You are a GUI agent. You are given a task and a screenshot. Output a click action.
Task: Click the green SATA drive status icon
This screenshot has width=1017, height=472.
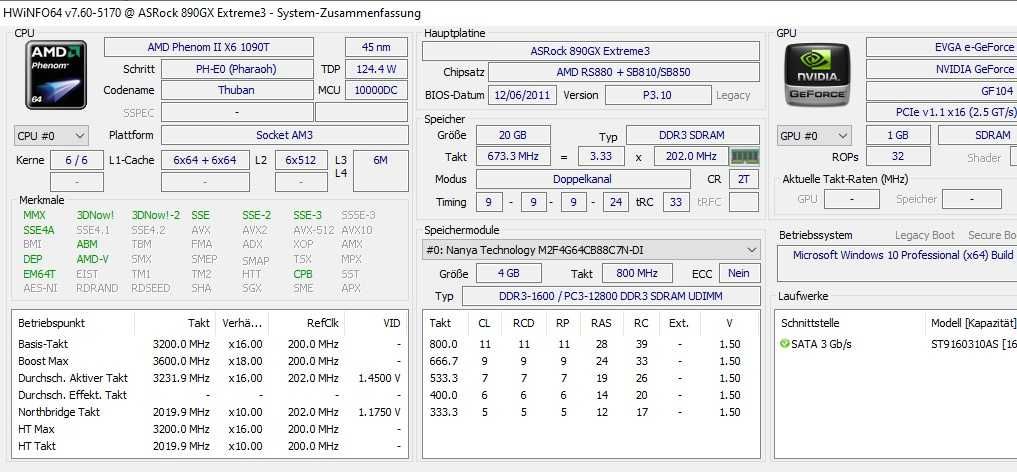785,344
